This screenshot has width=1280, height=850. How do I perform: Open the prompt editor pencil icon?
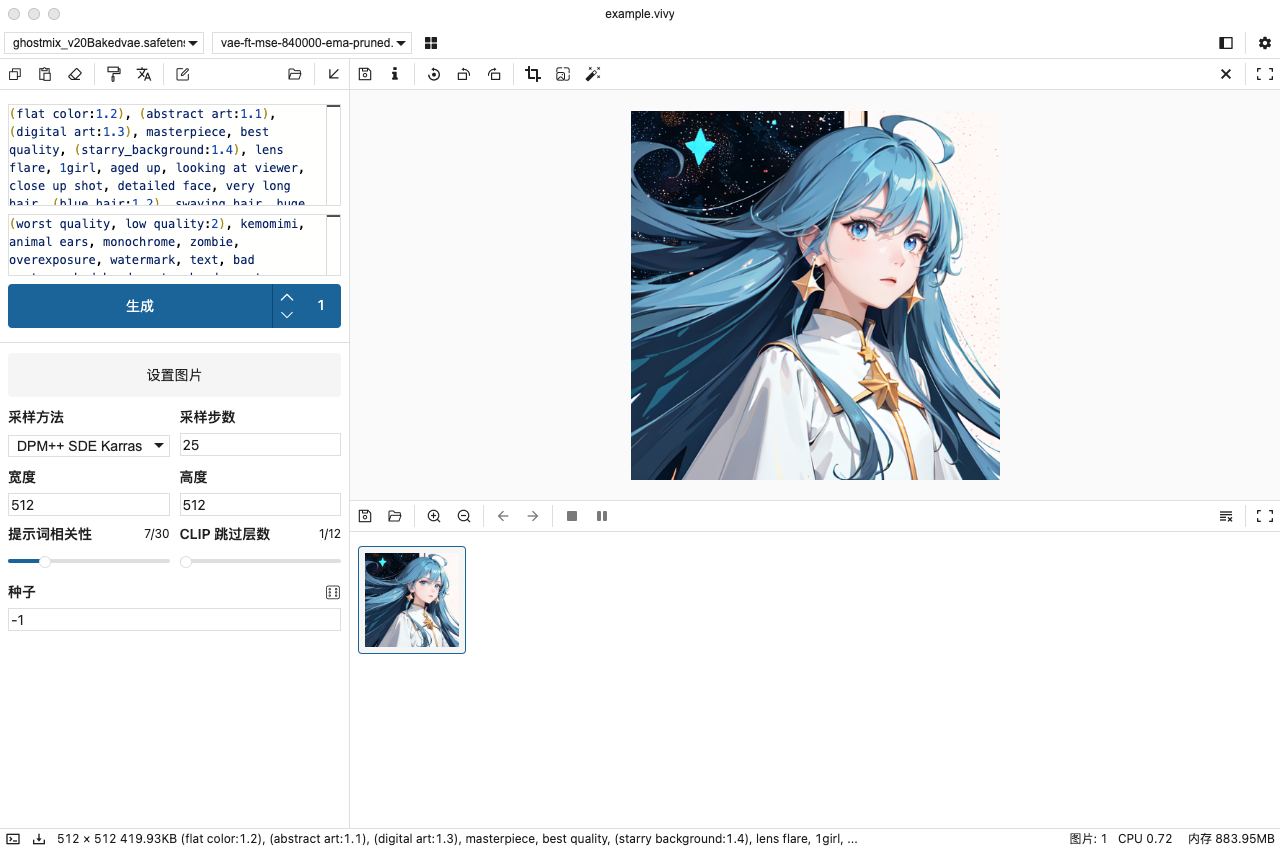(183, 74)
